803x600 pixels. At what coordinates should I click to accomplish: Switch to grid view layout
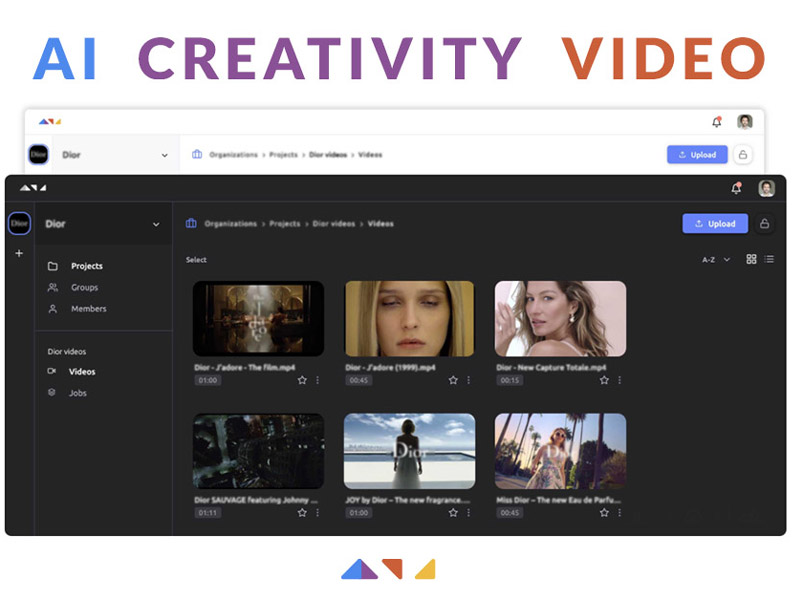pyautogui.click(x=751, y=259)
